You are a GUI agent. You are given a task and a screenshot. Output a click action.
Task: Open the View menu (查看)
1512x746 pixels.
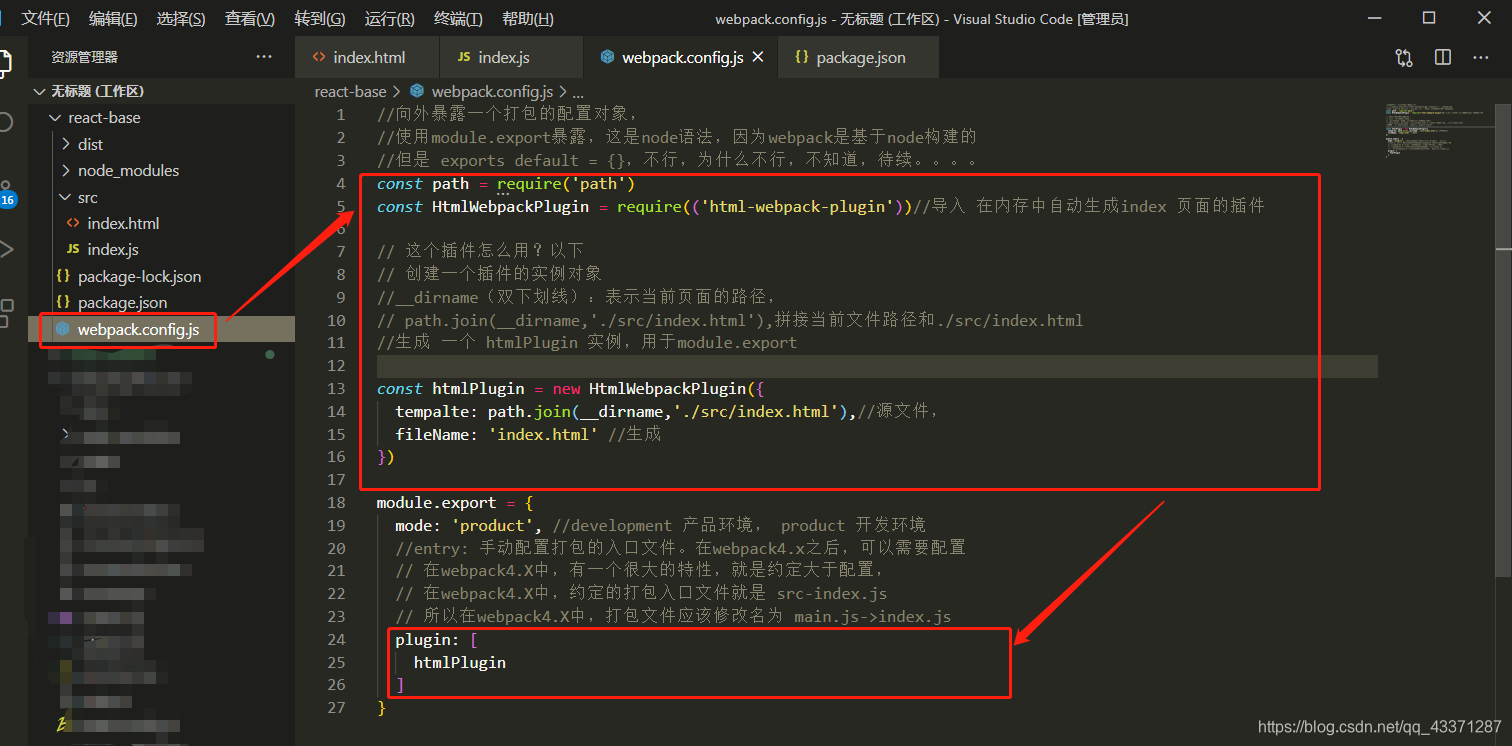click(x=250, y=19)
